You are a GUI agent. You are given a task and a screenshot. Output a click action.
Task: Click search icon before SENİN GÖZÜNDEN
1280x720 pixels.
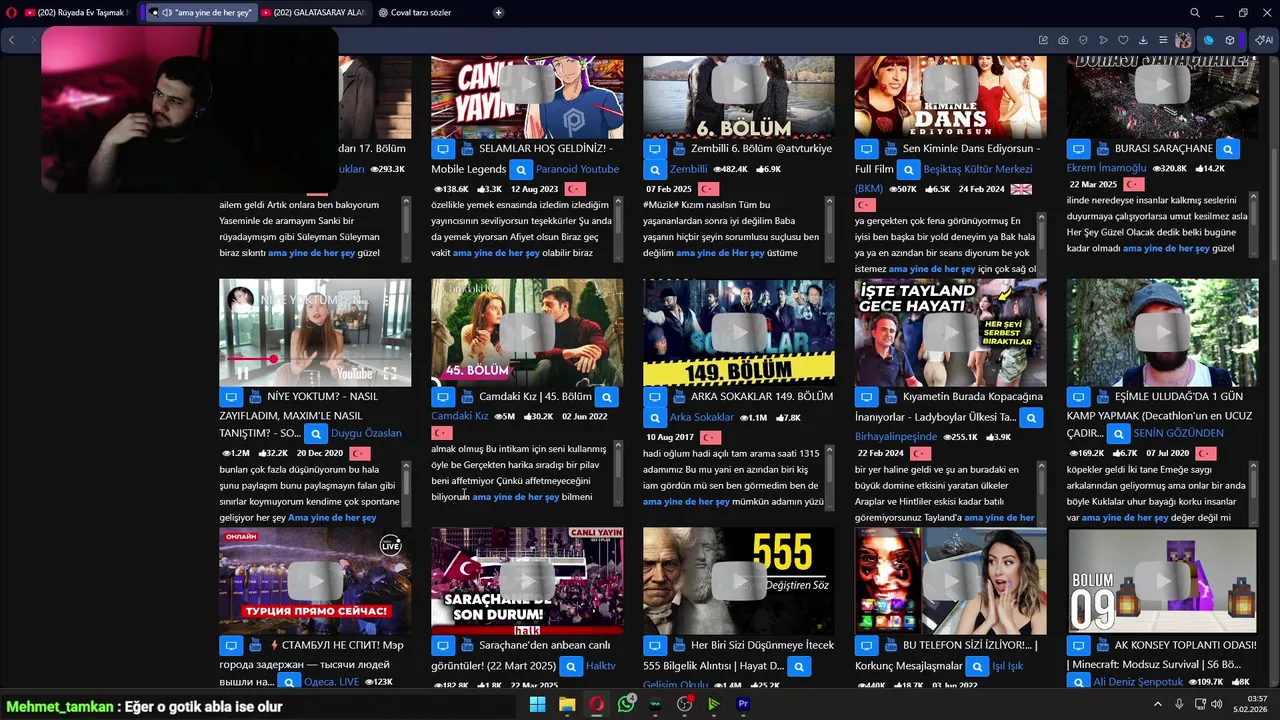[1118, 433]
